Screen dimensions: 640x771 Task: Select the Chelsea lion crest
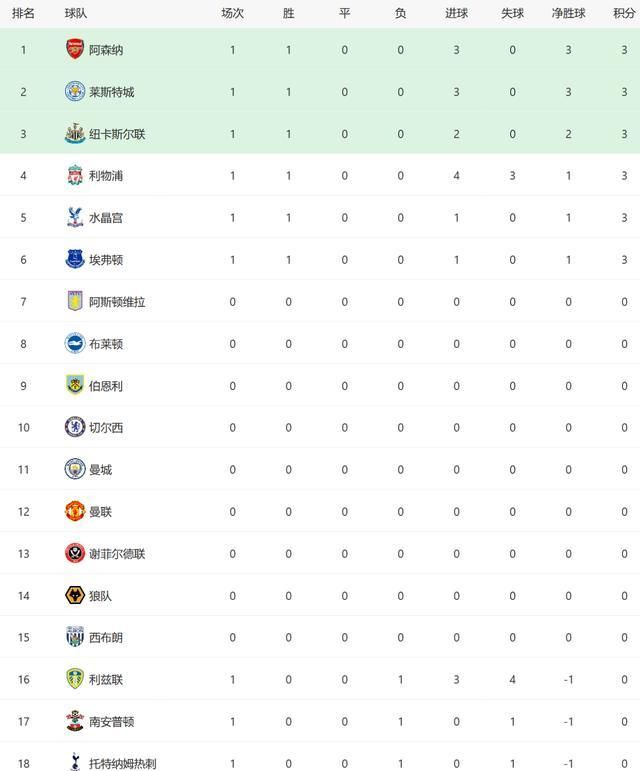(x=75, y=427)
